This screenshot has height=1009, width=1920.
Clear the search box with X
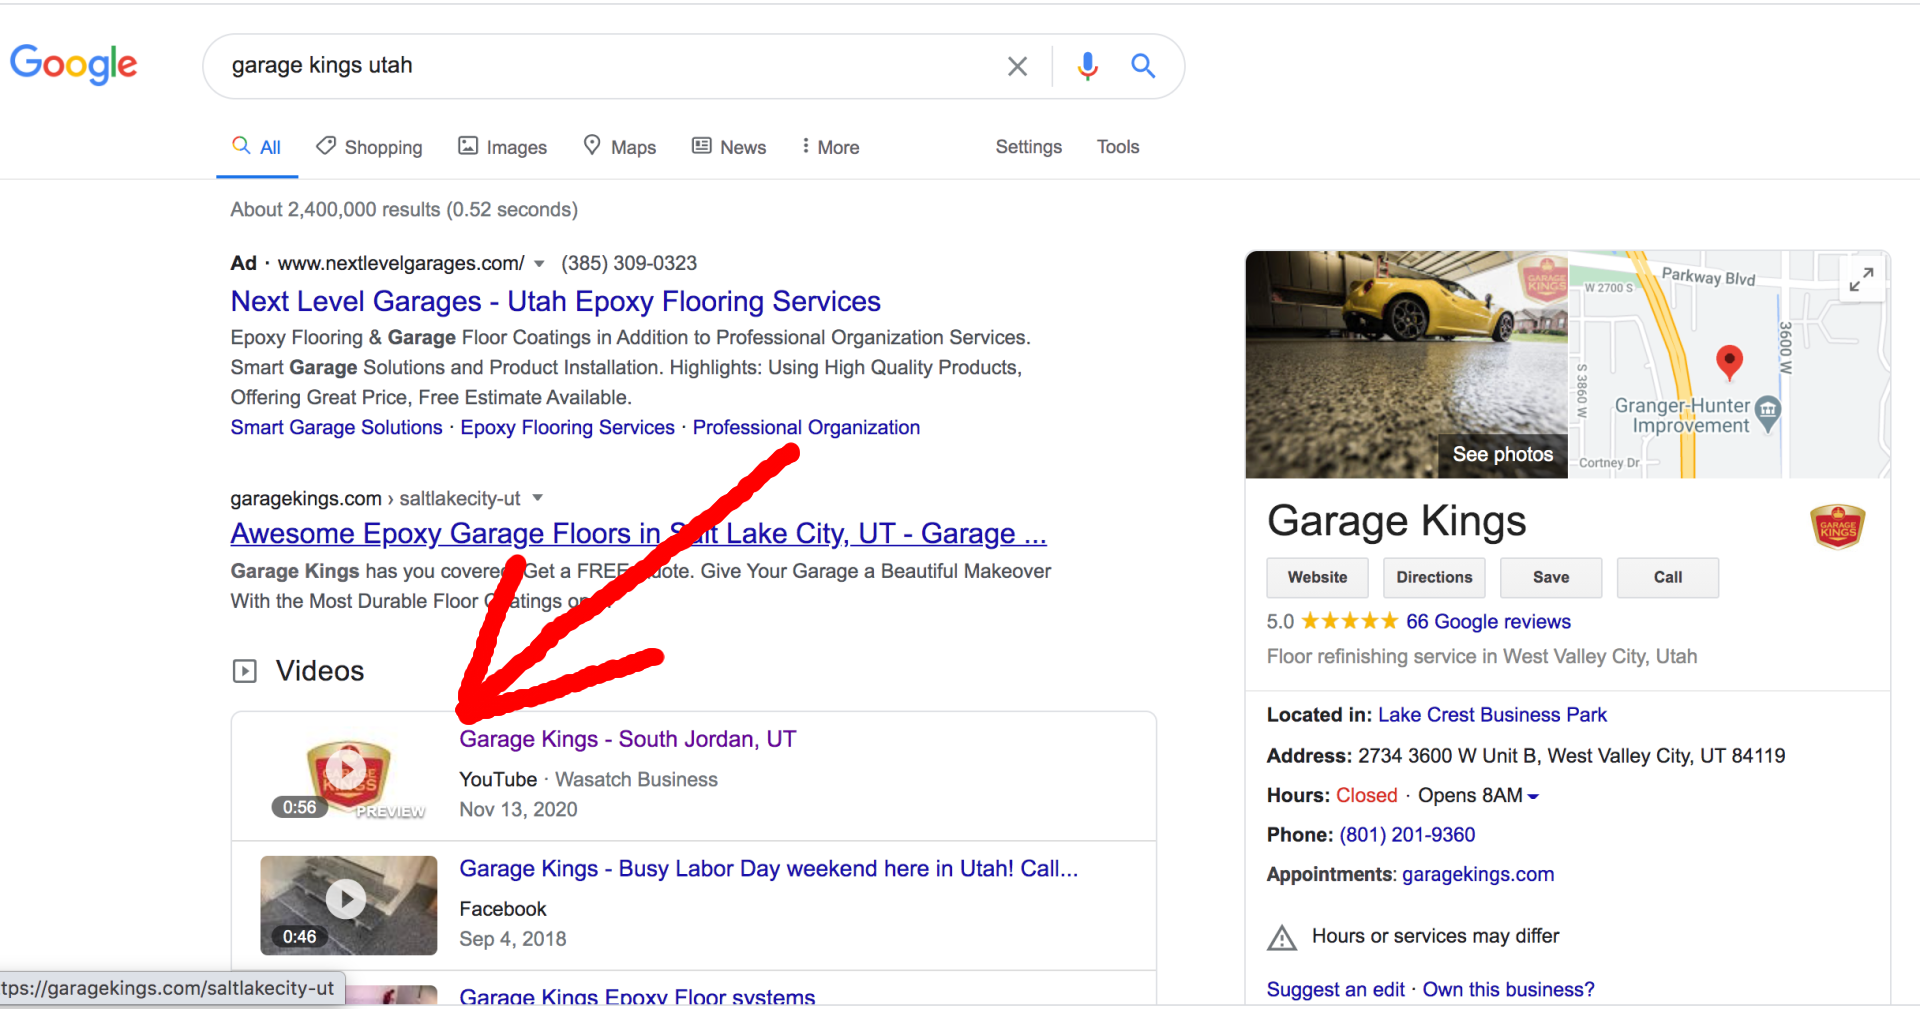pyautogui.click(x=1017, y=66)
